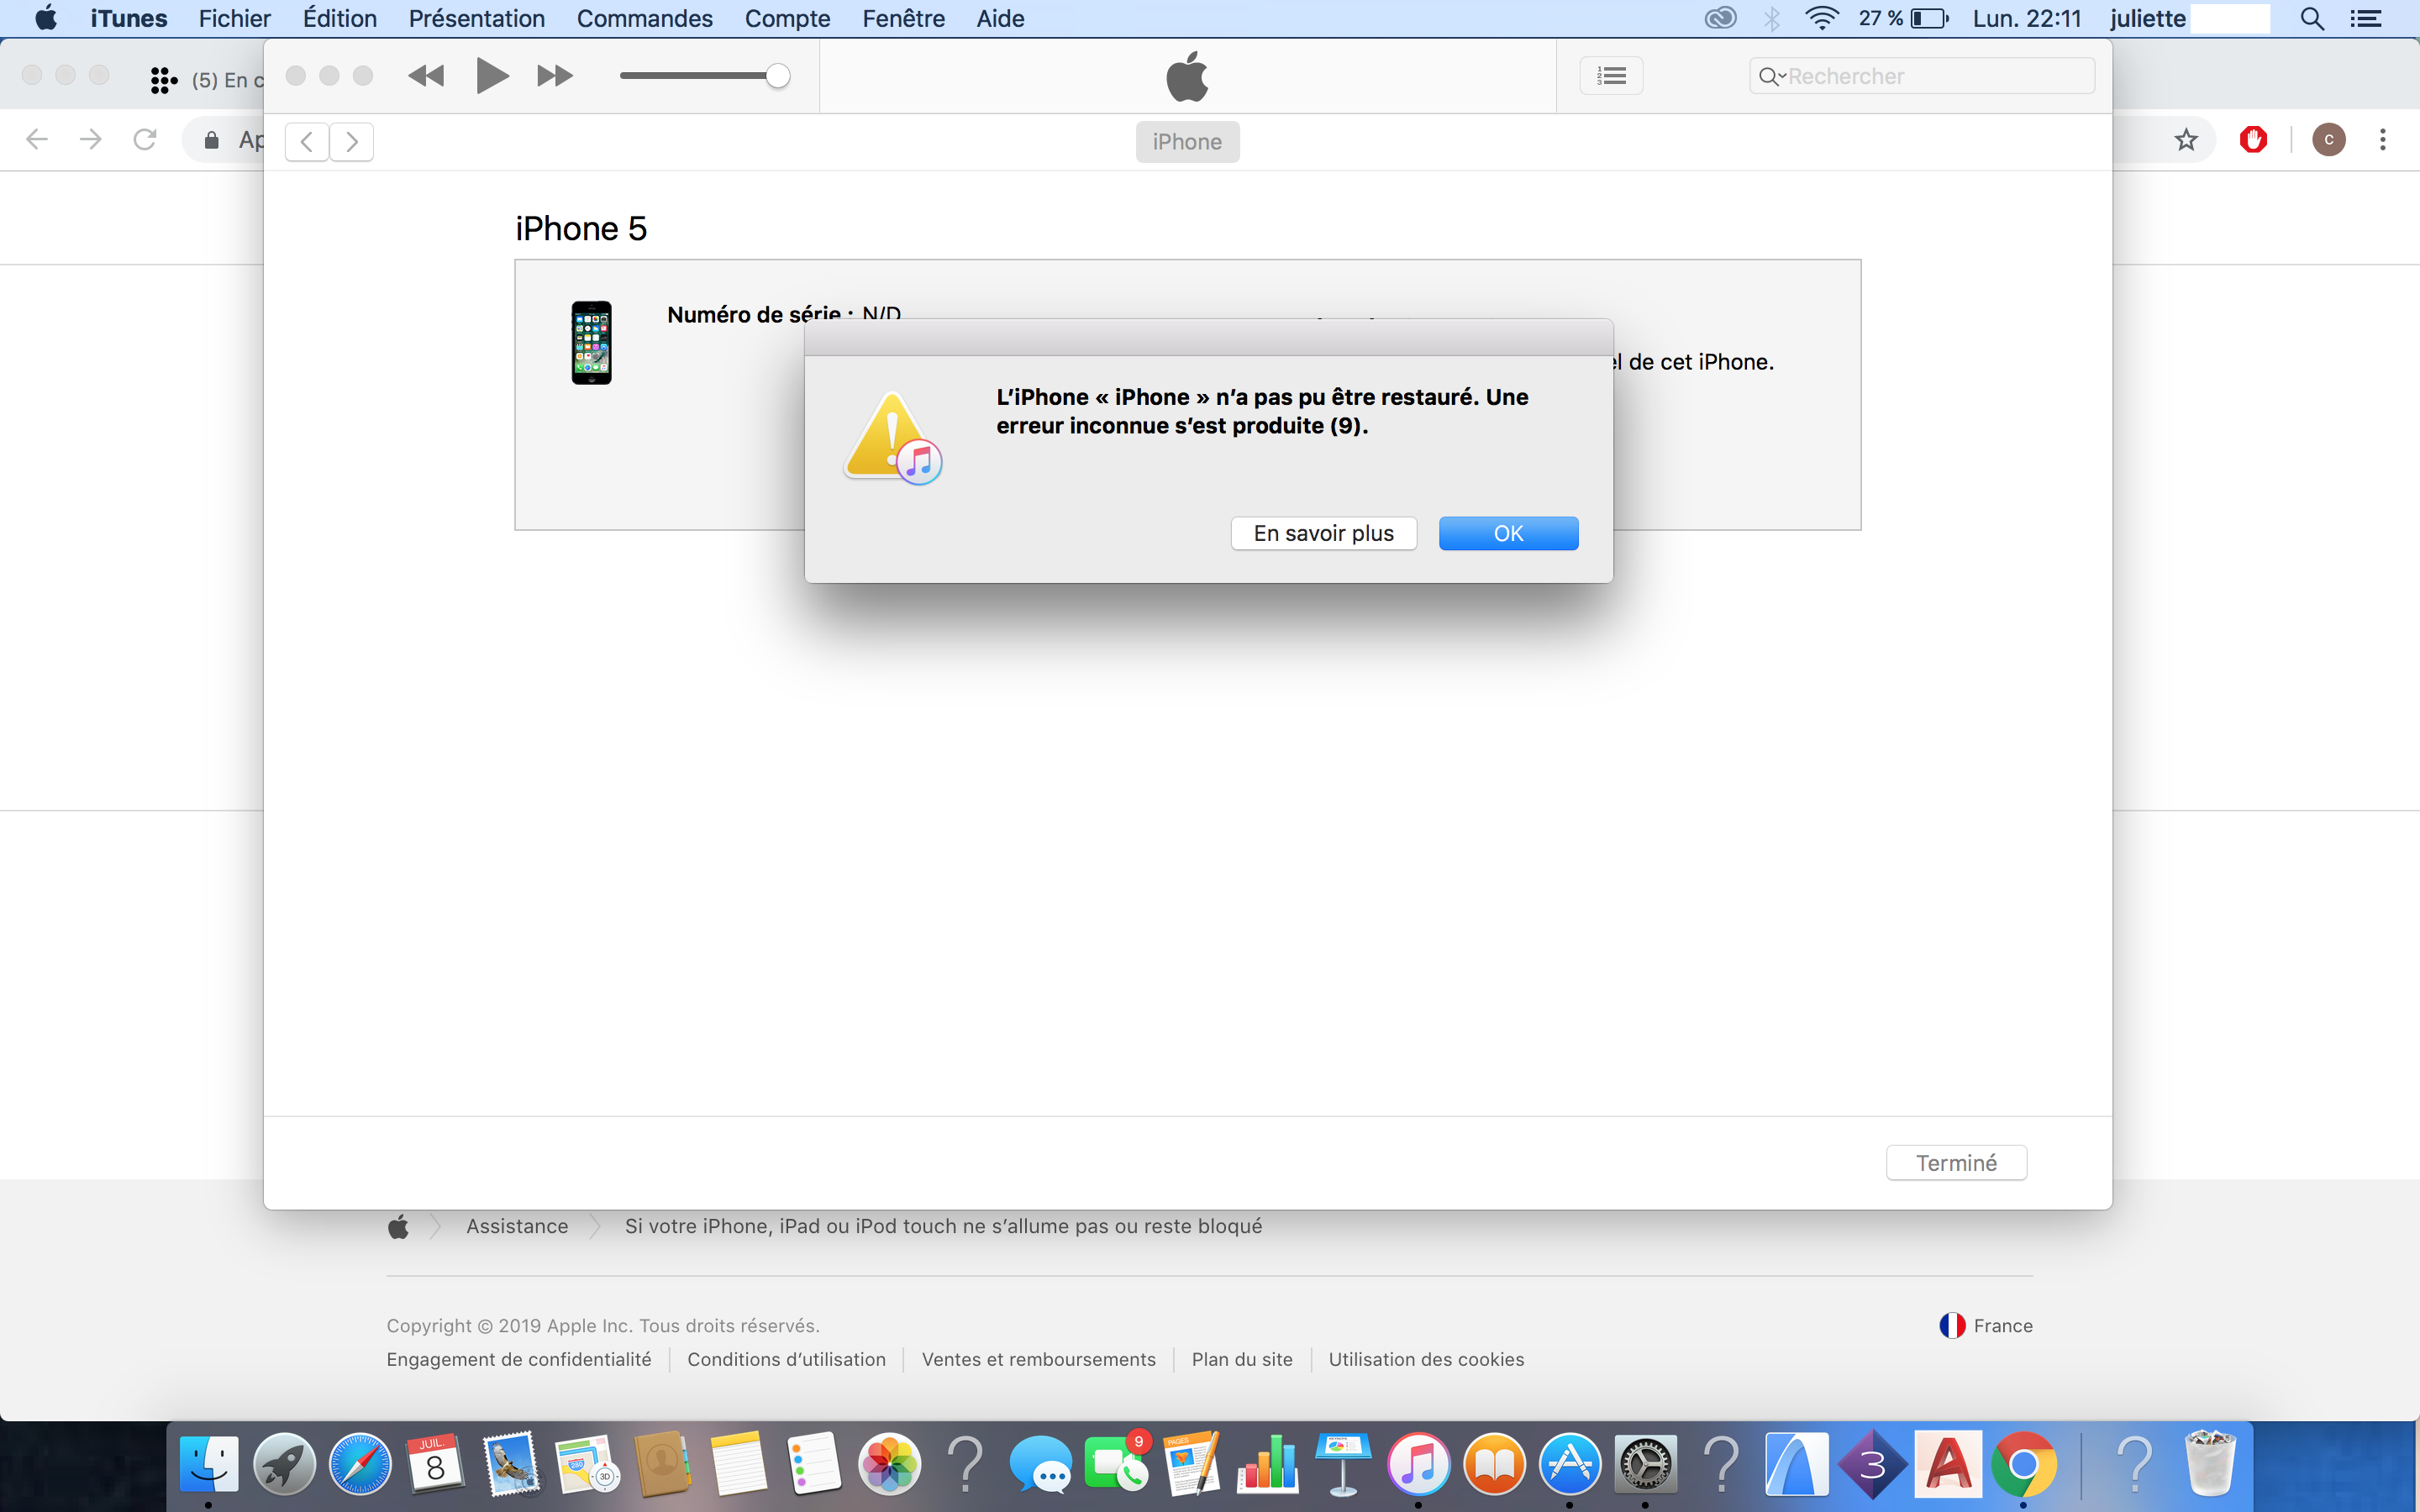Expand the search magnifier dropdown in iTunes

pyautogui.click(x=1771, y=76)
